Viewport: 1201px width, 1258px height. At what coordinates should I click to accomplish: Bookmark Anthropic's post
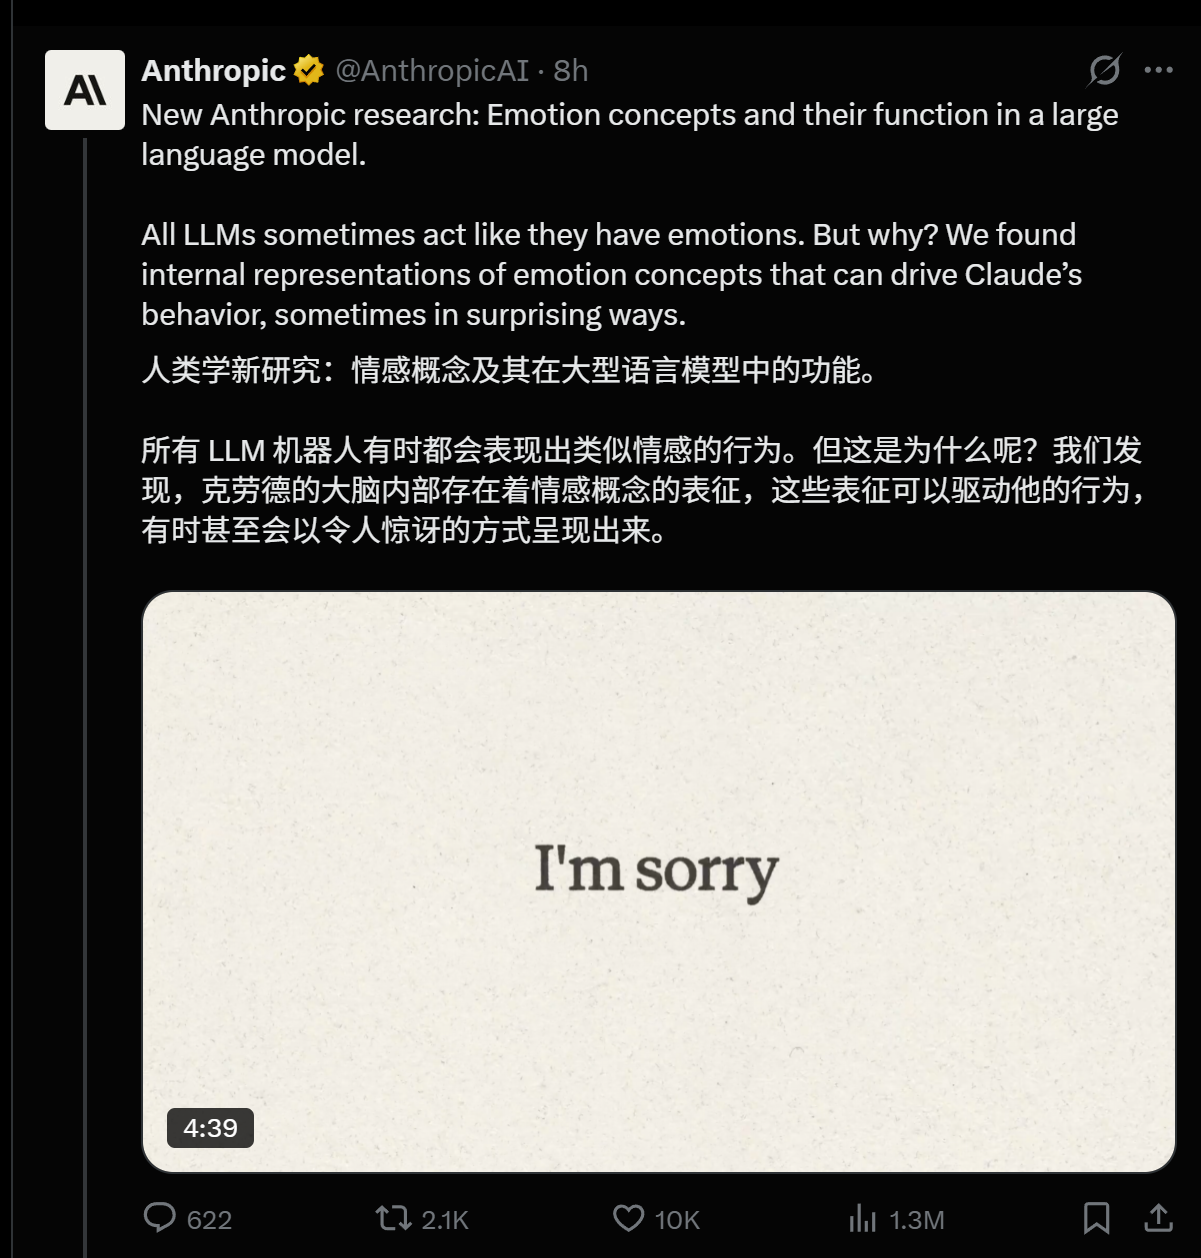(1097, 1219)
